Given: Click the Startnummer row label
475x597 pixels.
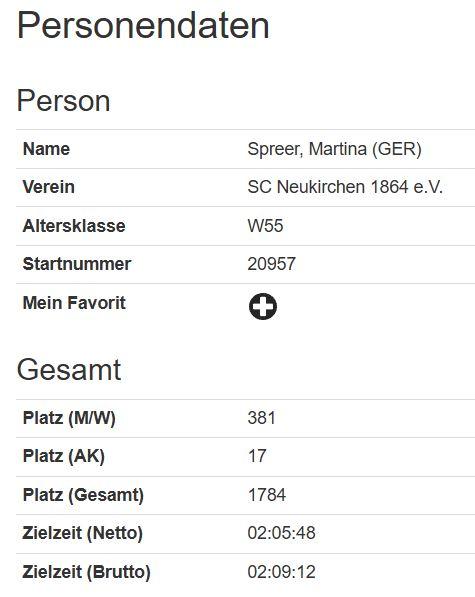Looking at the screenshot, I should (77, 264).
